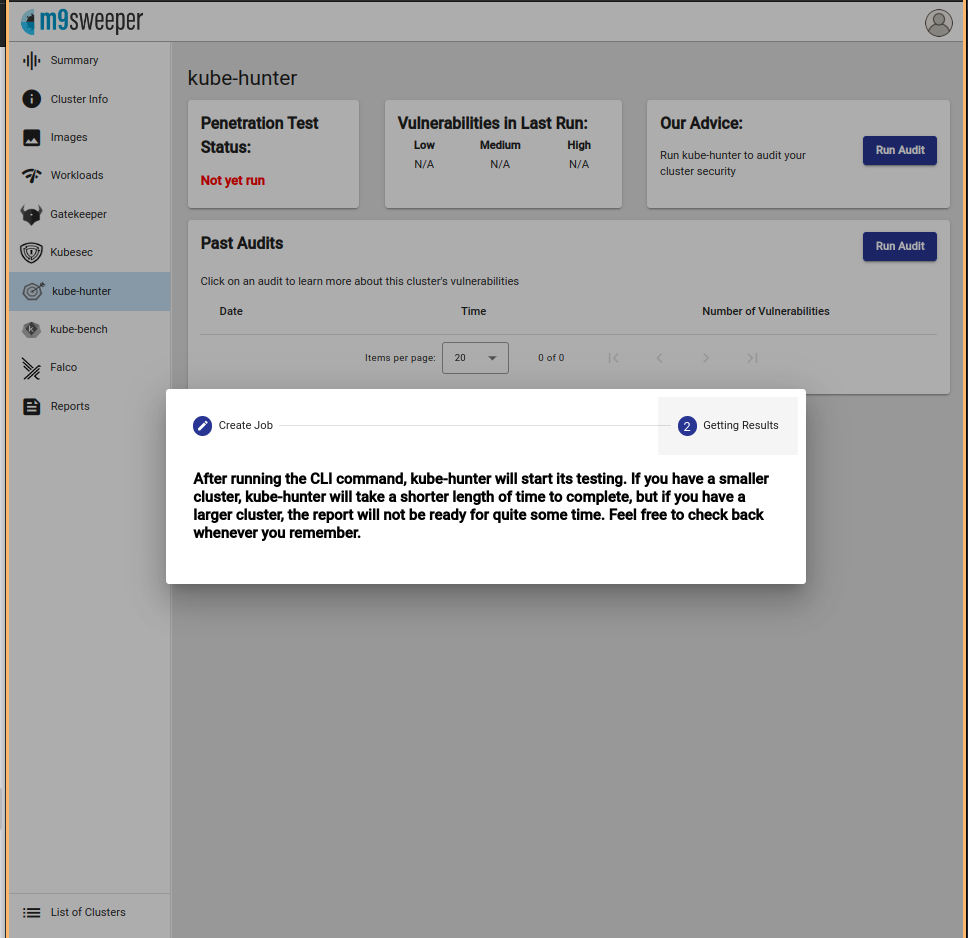
Task: Open the user account avatar menu
Action: pos(938,23)
